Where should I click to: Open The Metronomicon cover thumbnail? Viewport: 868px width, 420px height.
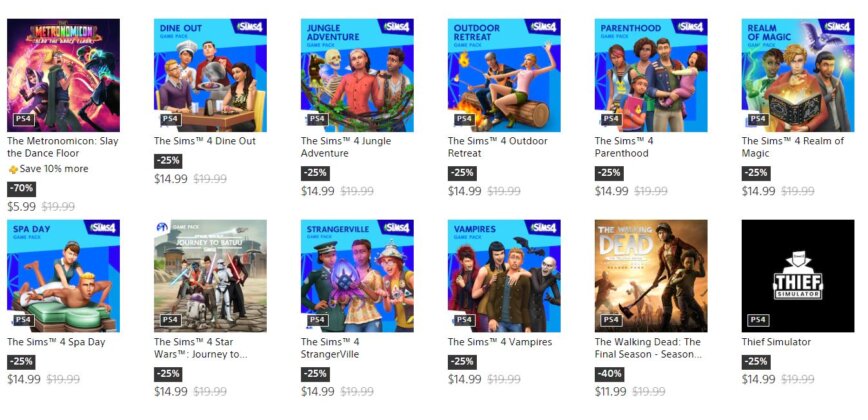click(63, 75)
